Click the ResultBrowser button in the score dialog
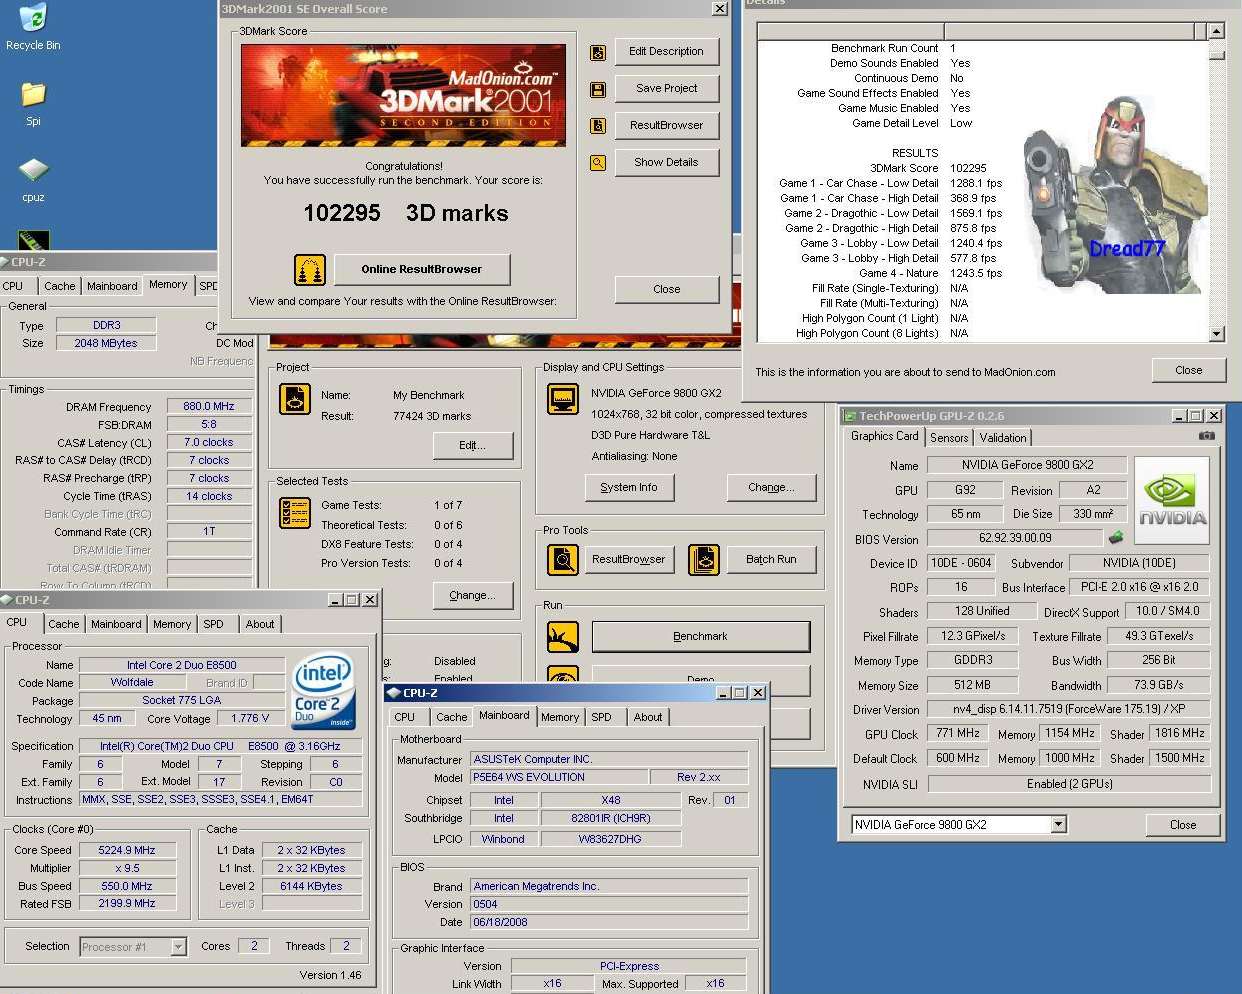Viewport: 1242px width, 994px height. tap(666, 126)
